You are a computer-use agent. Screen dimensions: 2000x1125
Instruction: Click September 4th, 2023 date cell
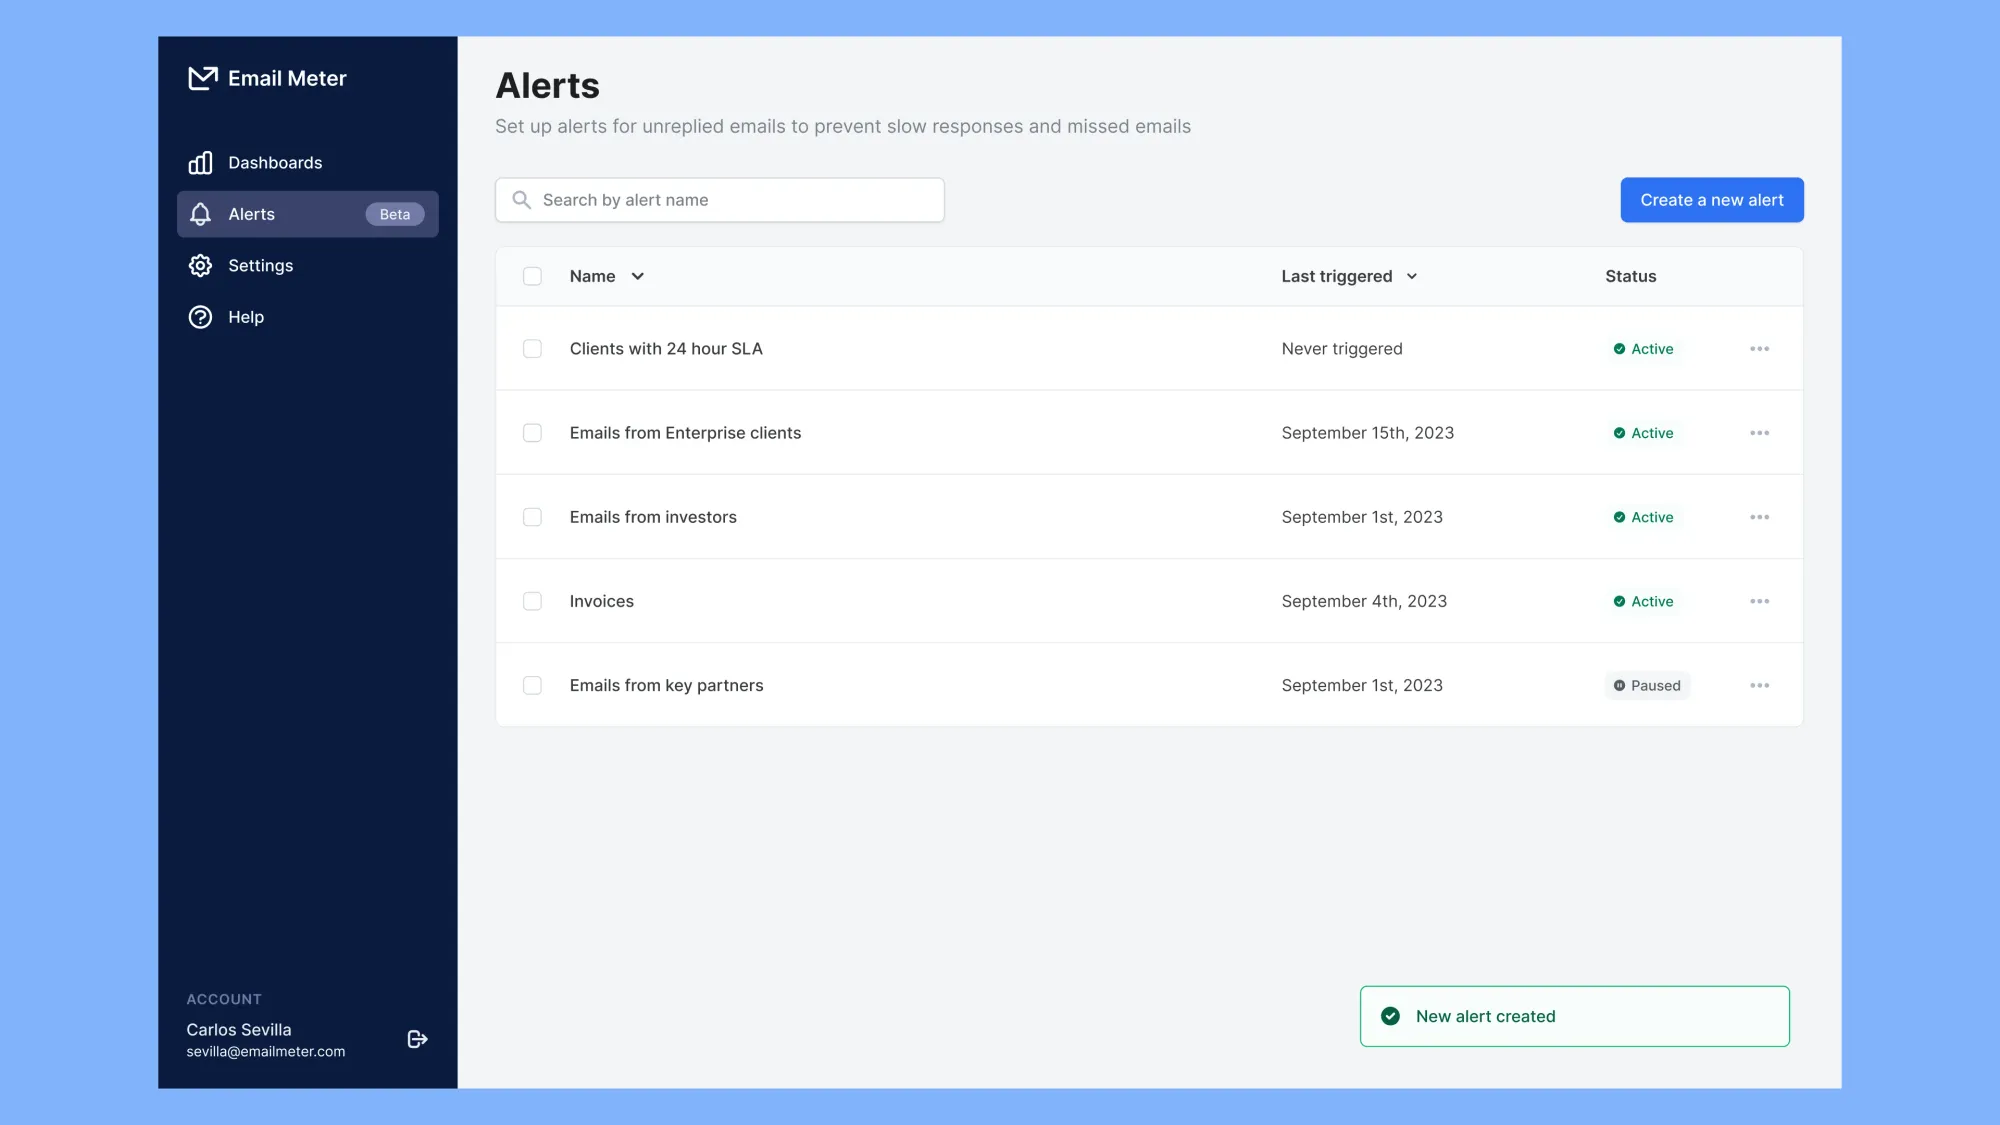pyautogui.click(x=1364, y=601)
